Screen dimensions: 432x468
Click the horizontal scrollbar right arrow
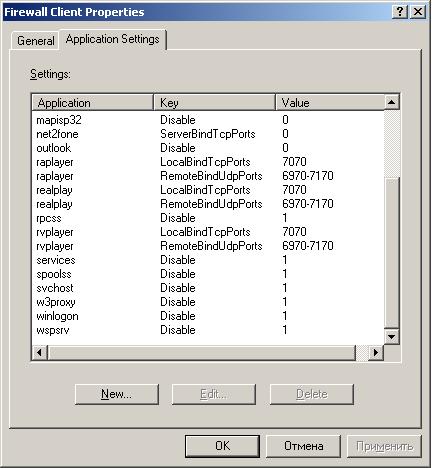click(376, 352)
